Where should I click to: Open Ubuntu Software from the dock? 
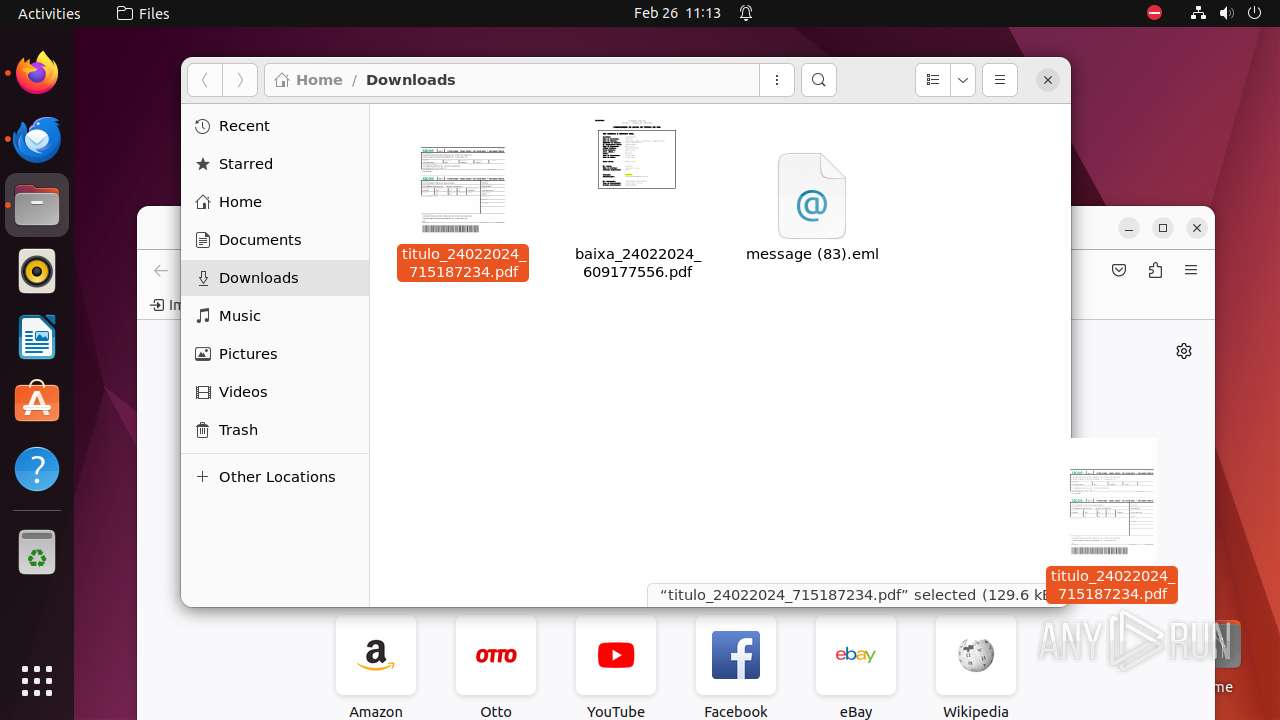coord(37,403)
